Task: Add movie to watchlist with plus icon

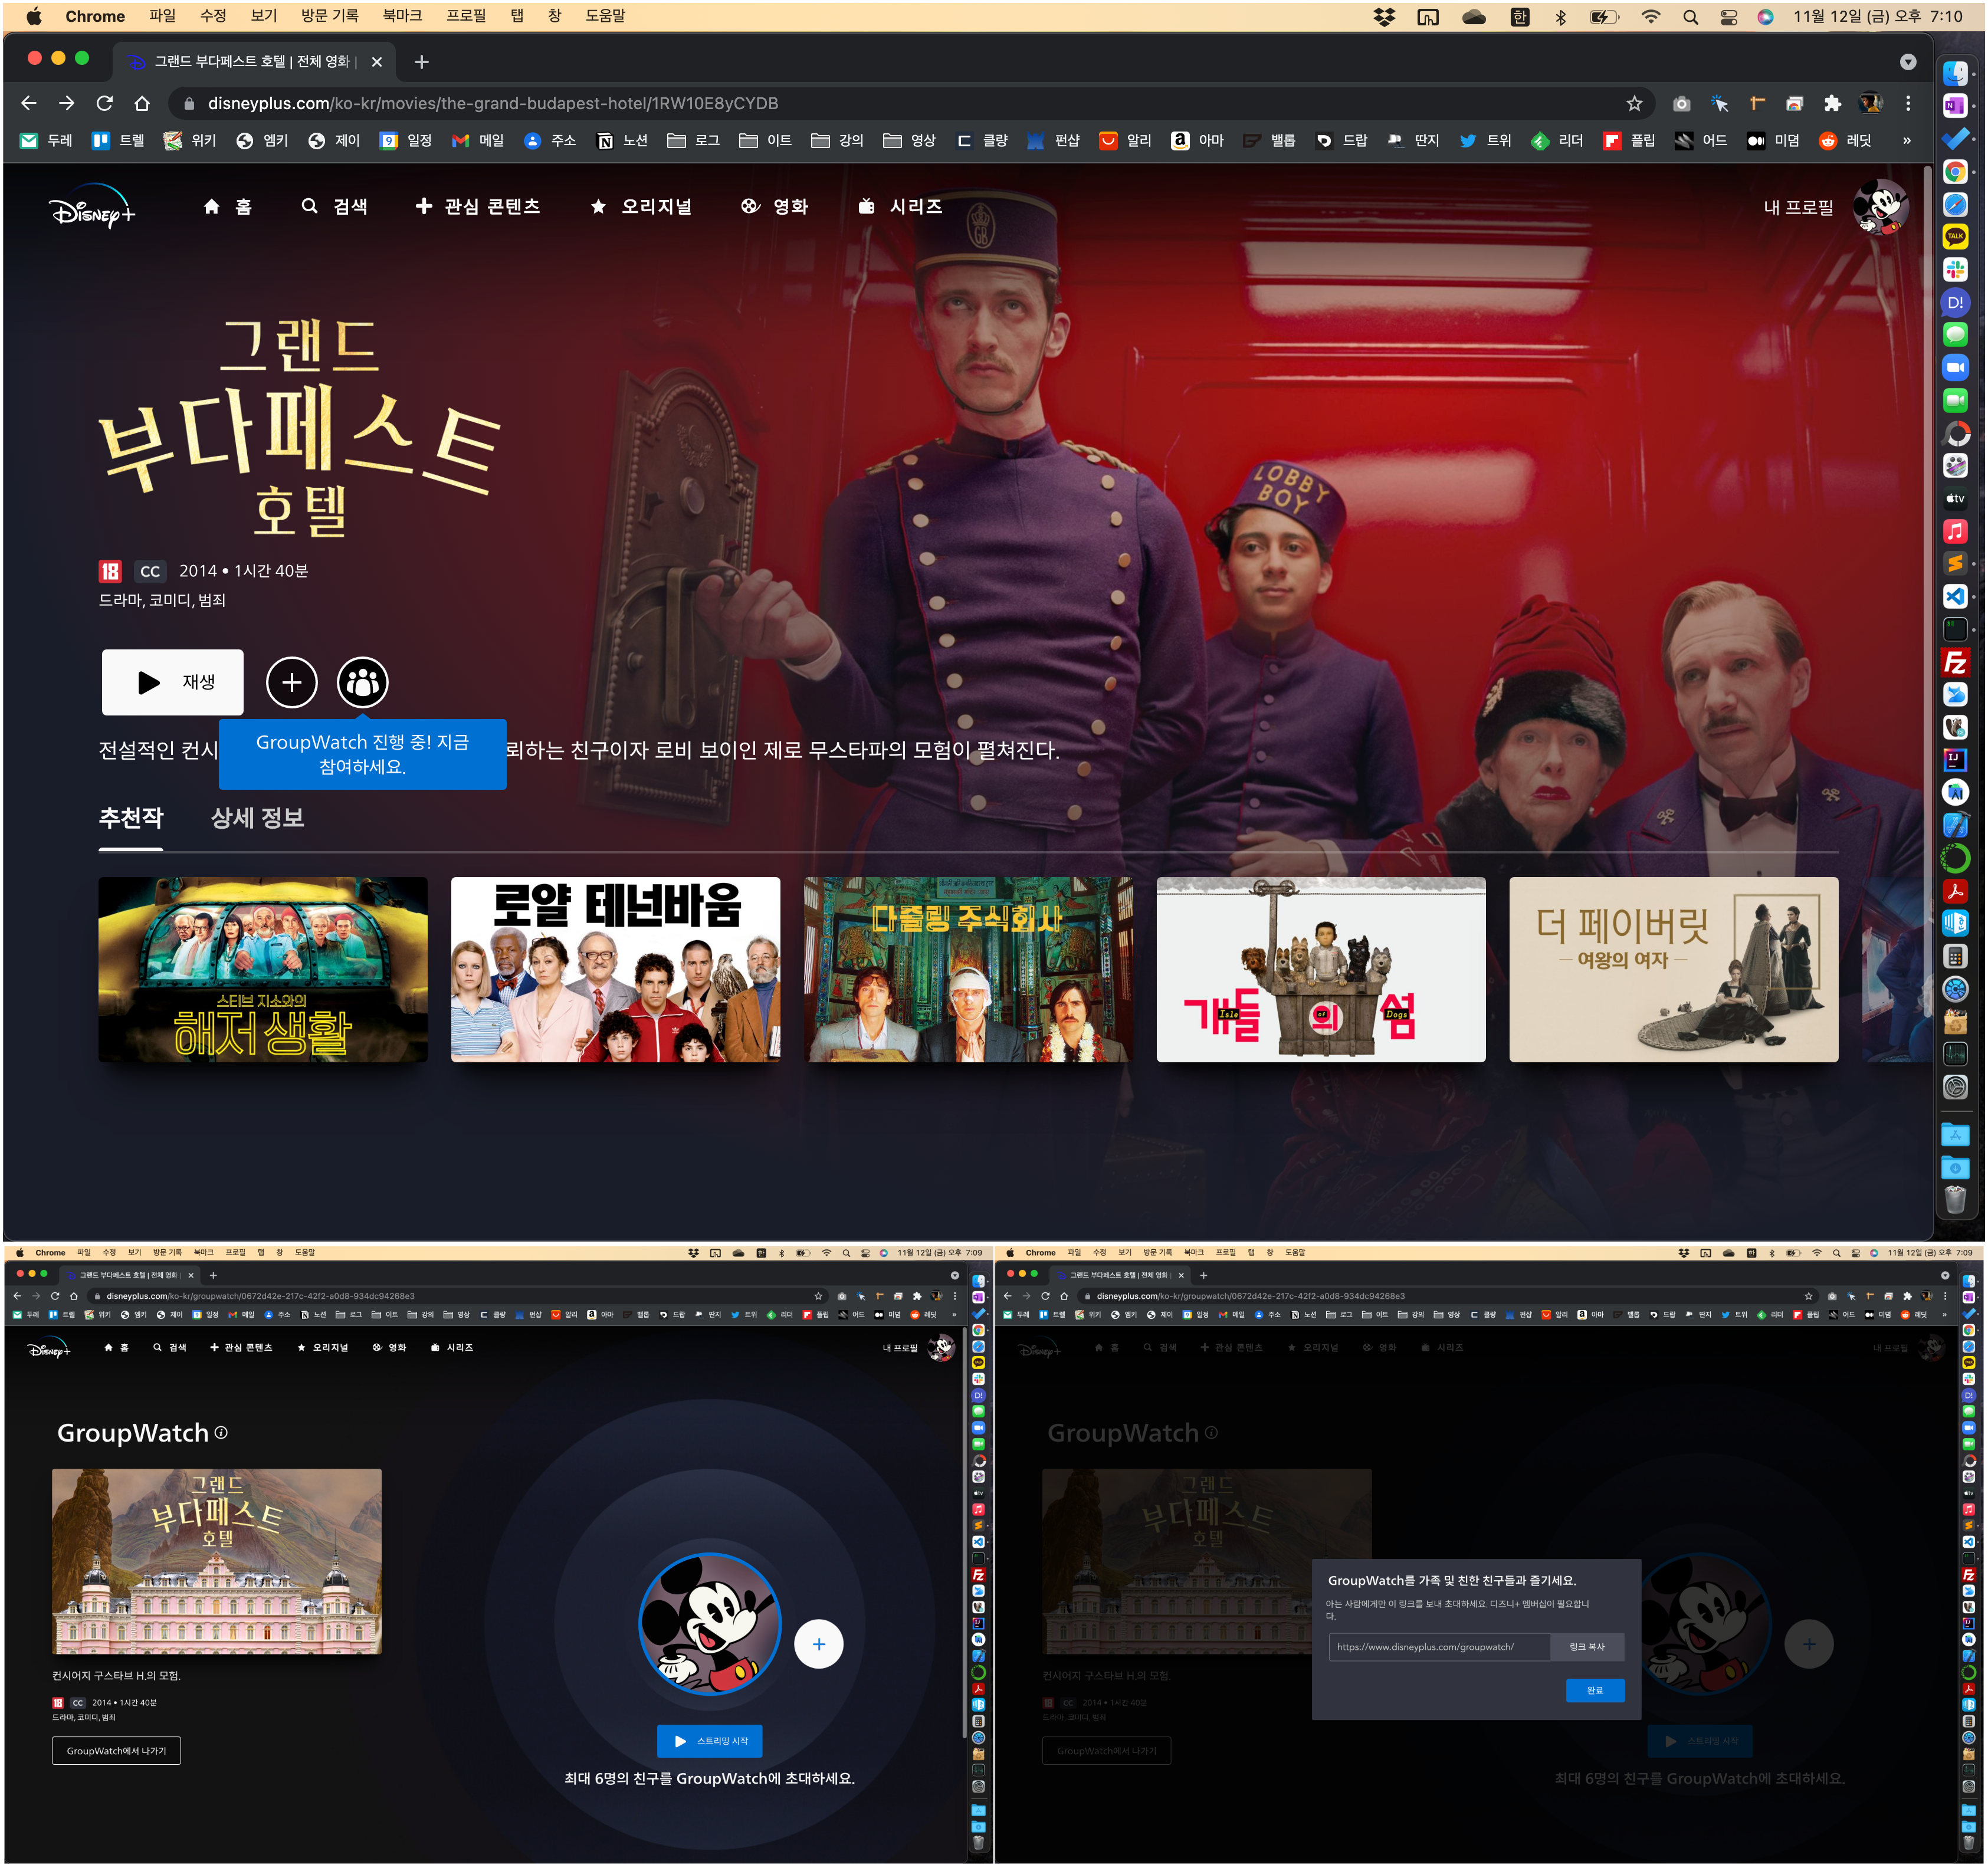Action: (291, 683)
